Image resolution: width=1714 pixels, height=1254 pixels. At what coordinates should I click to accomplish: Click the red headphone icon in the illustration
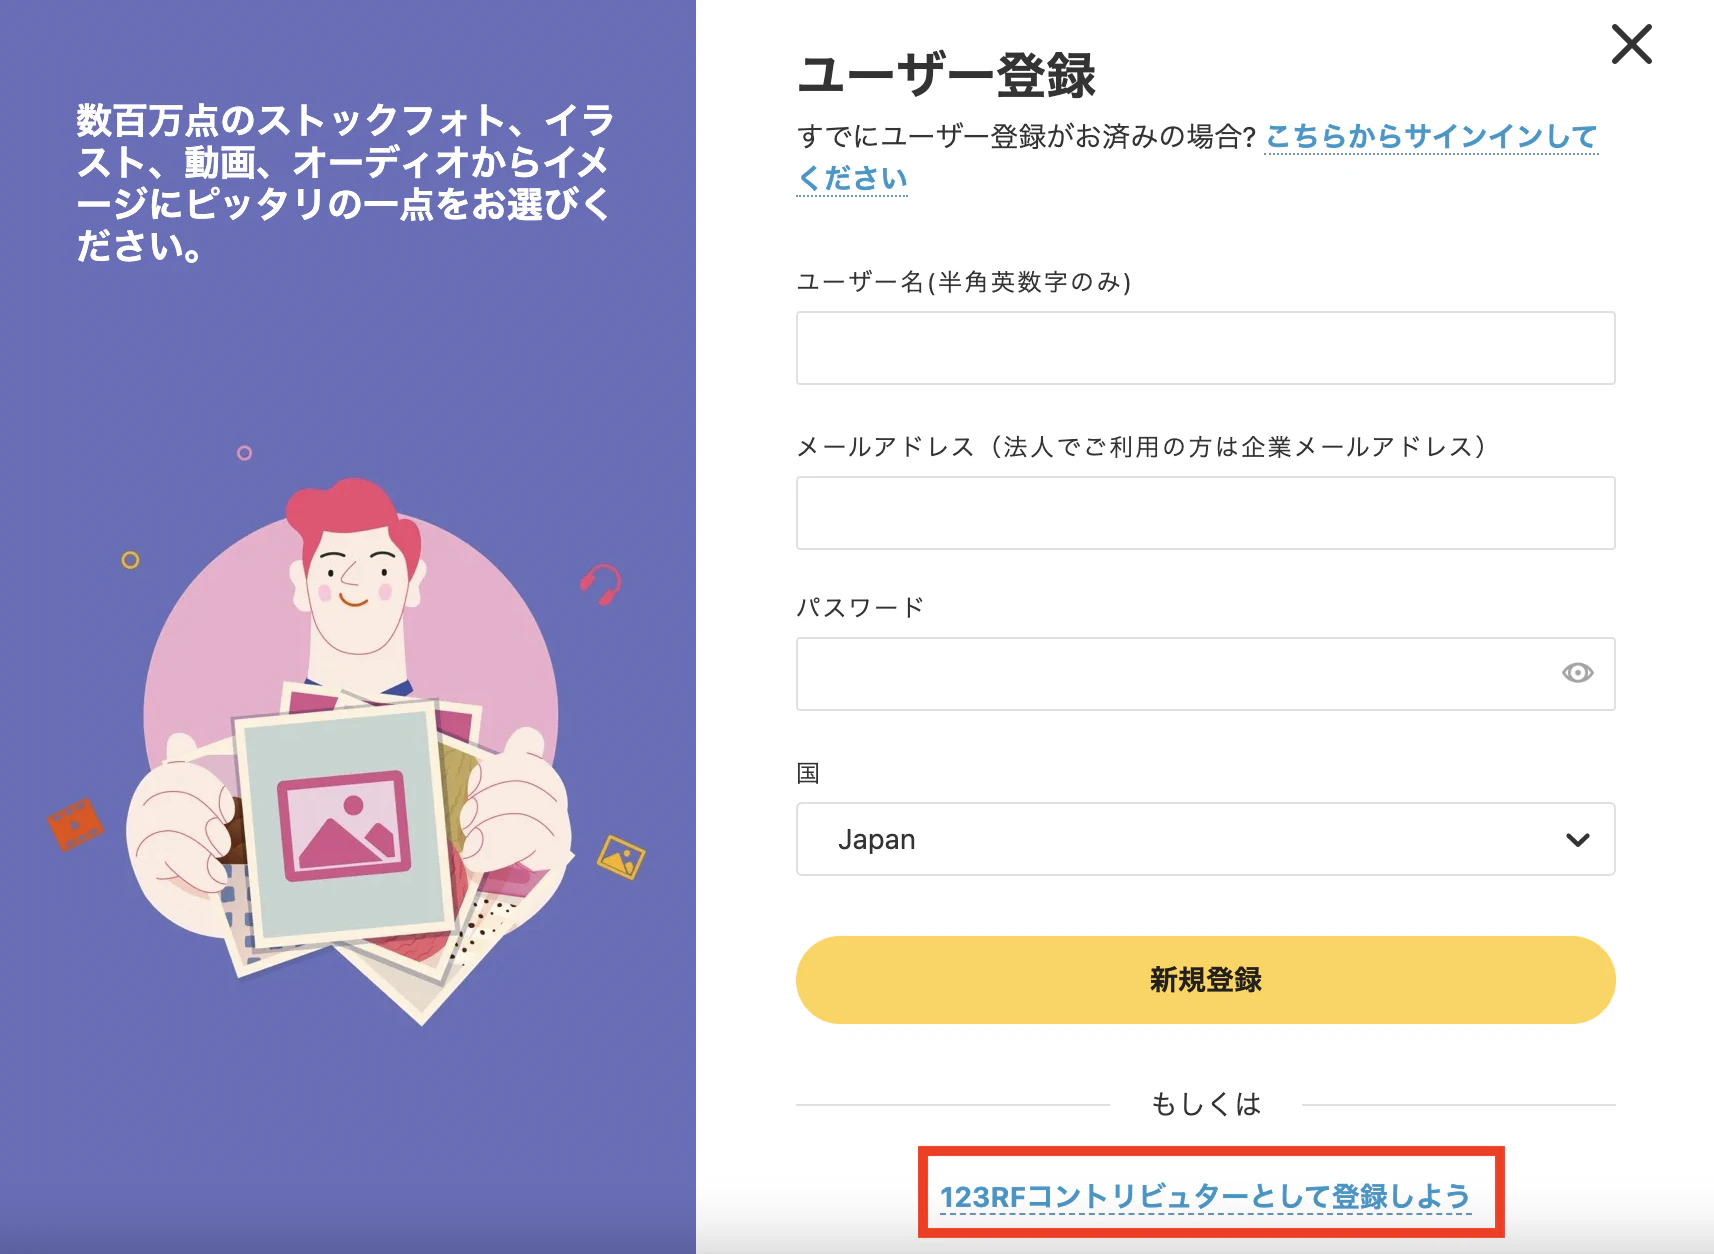[x=601, y=585]
